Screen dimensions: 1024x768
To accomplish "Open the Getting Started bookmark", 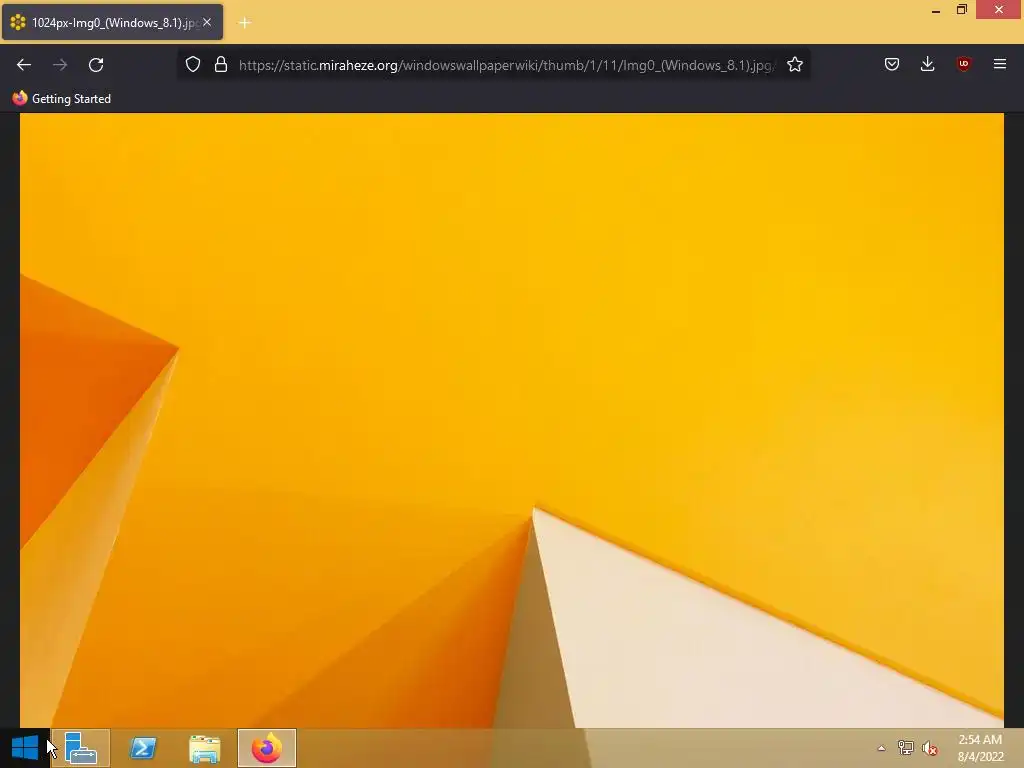I will click(x=62, y=99).
